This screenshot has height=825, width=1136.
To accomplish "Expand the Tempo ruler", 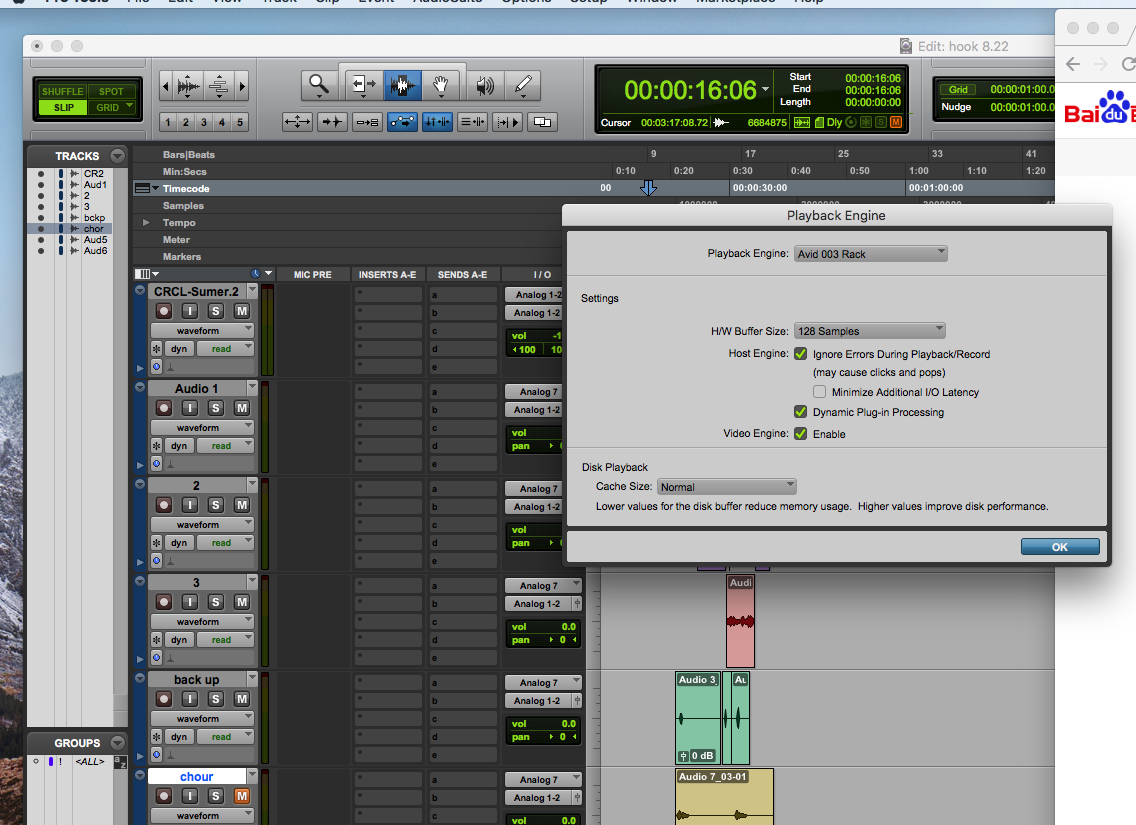I will pos(146,222).
